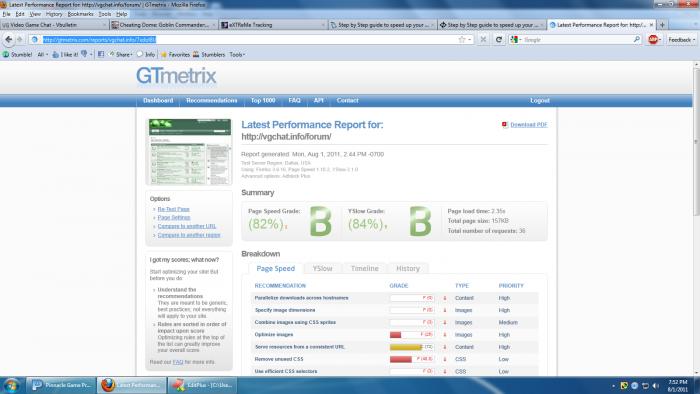Viewport: 700px width, 394px height.
Task: Click the yellow consistent URL grade bar
Action: pyautogui.click(x=412, y=347)
